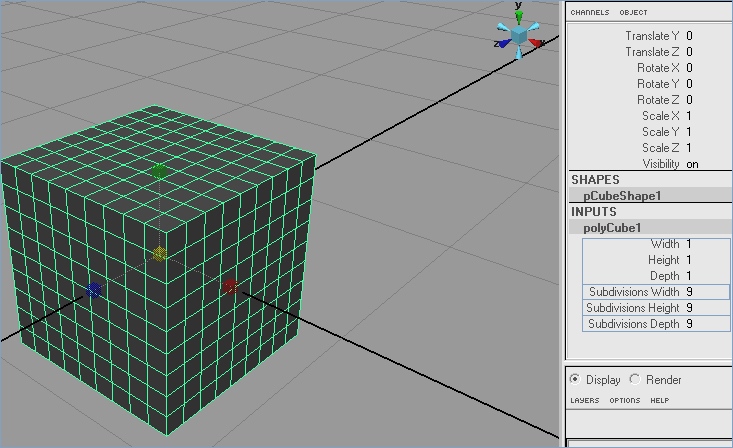
Task: Select the Display radio button
Action: [x=575, y=379]
